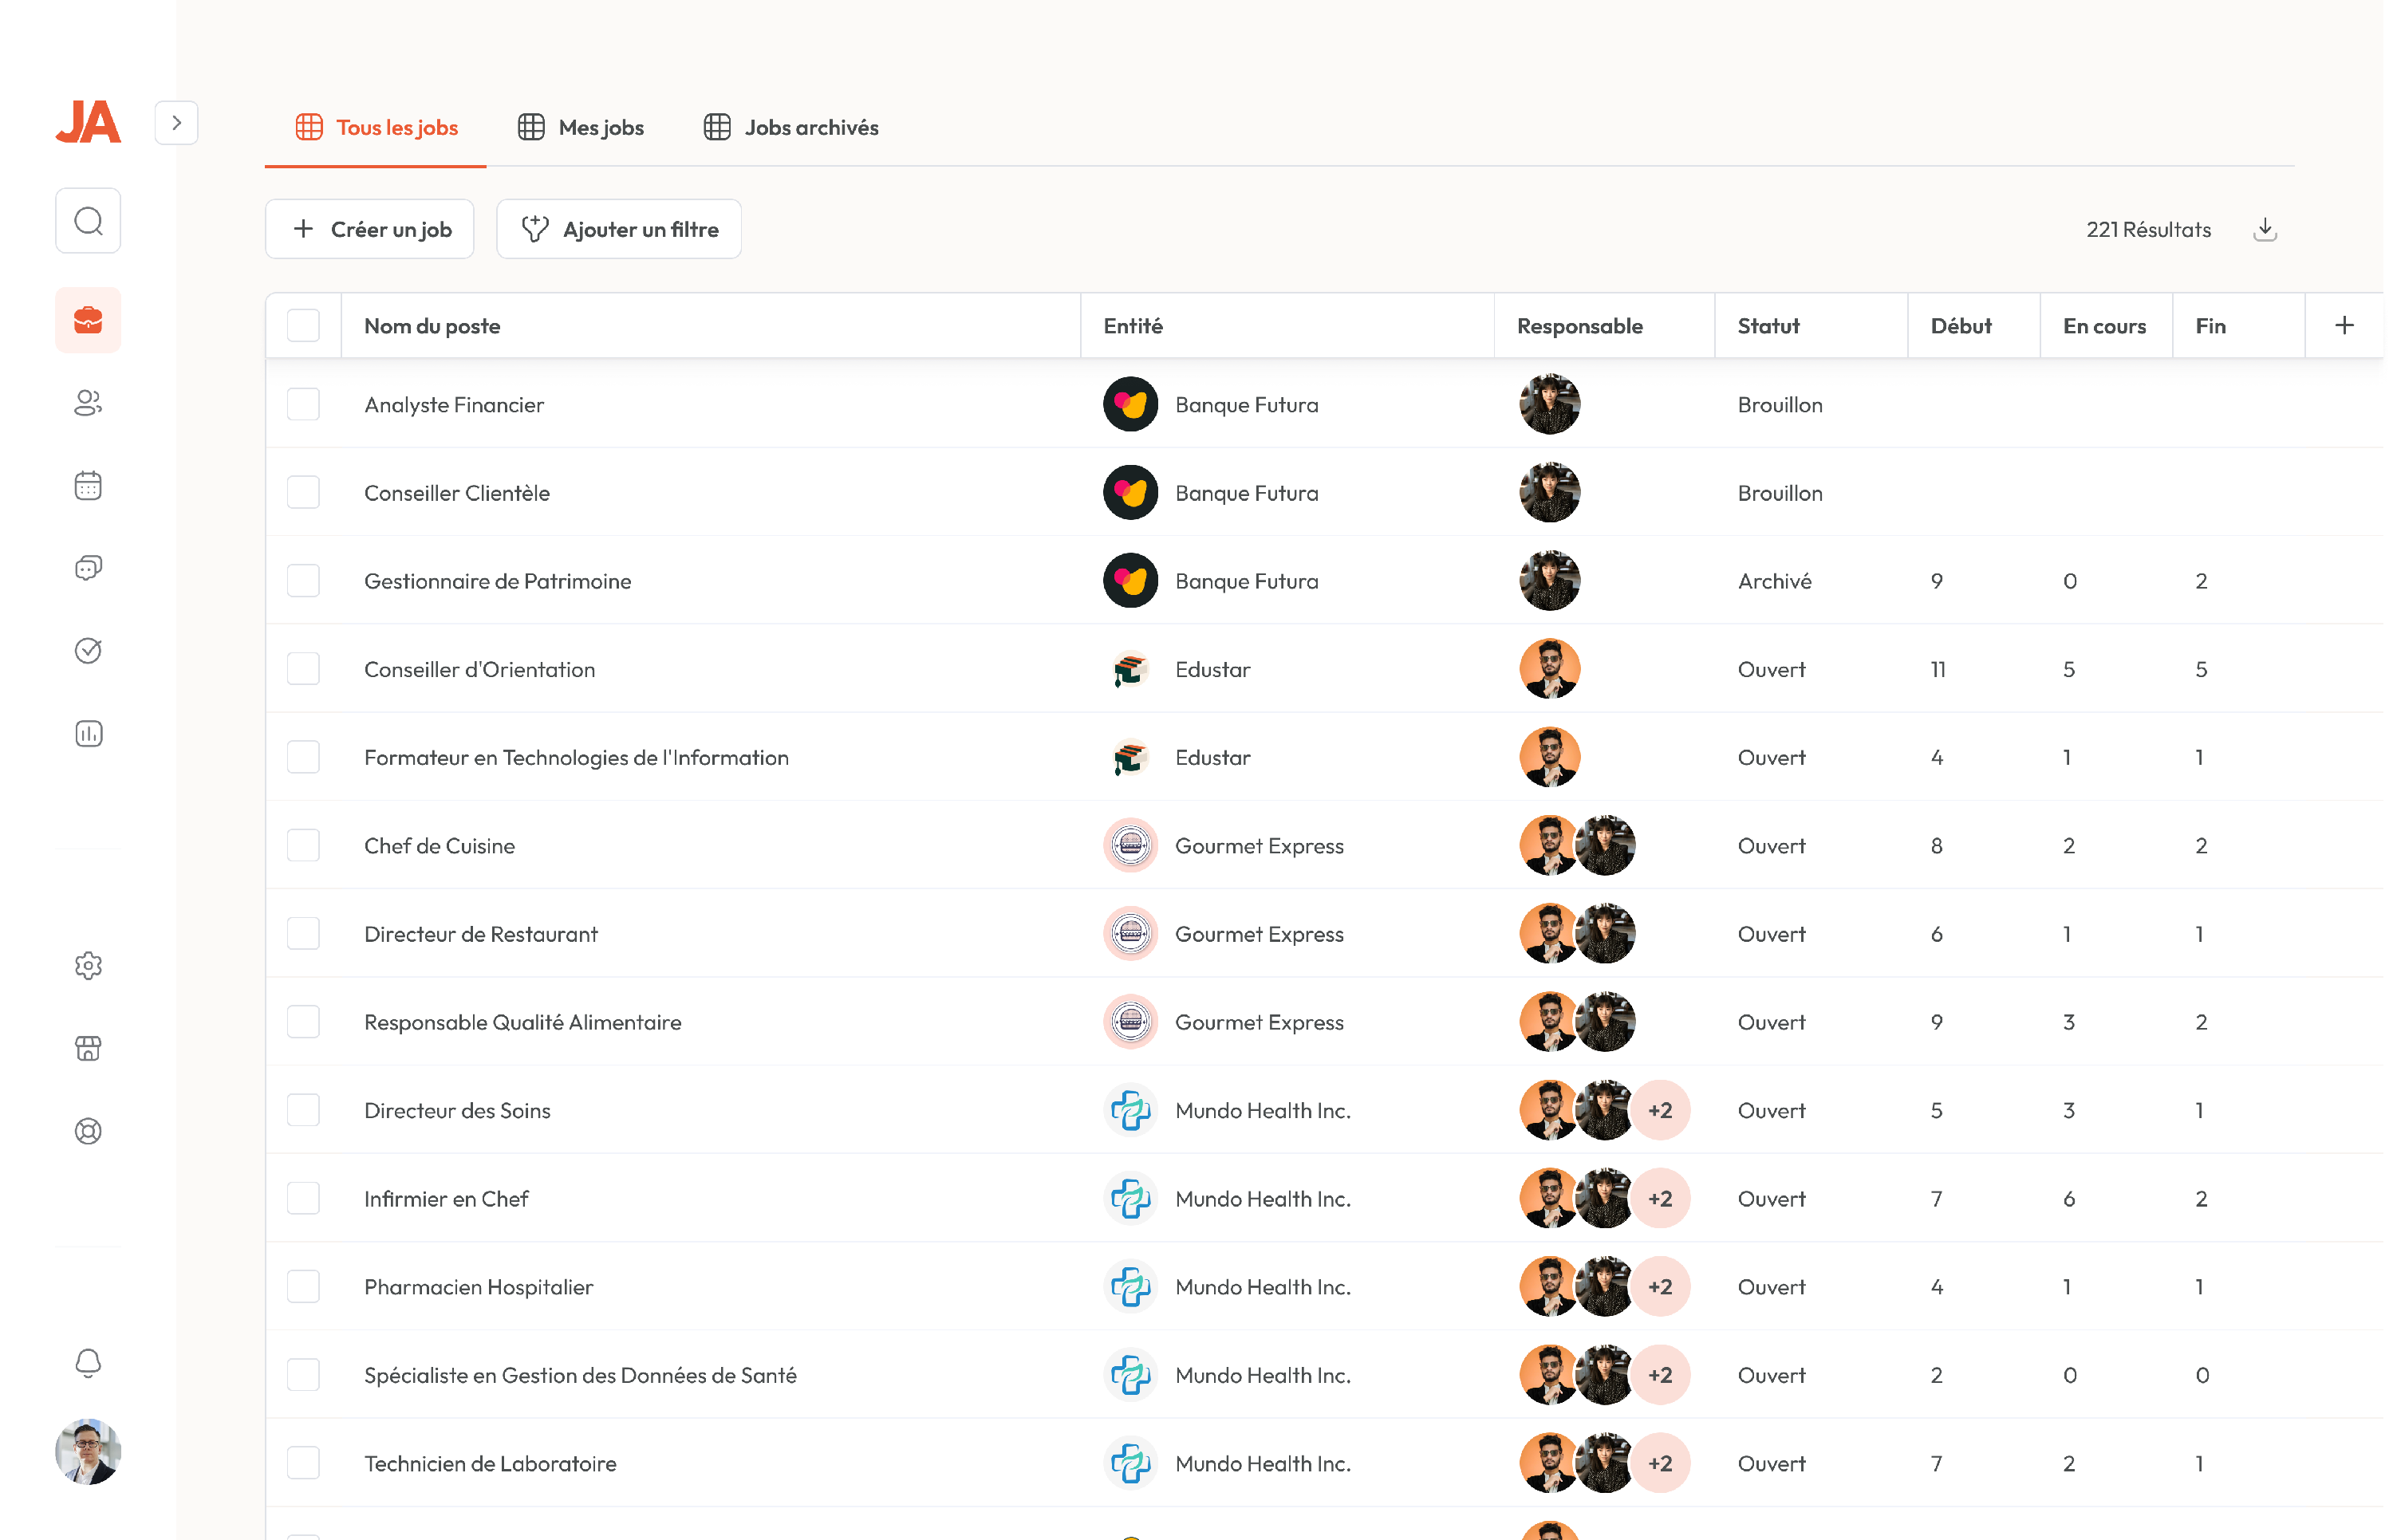Switch to the Mes jobs tab
This screenshot has height=1540, width=2393.
coord(581,128)
